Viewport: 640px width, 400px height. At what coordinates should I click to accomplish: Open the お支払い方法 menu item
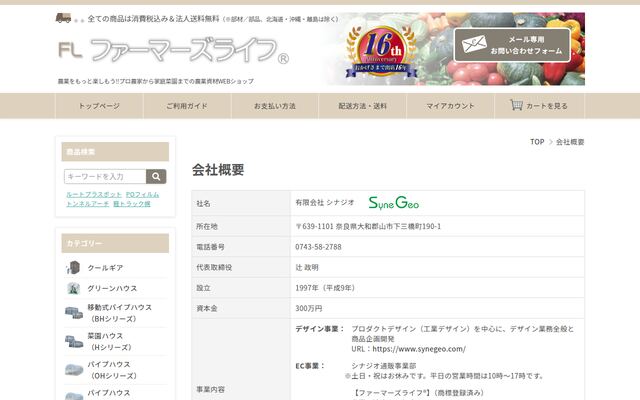(x=275, y=106)
